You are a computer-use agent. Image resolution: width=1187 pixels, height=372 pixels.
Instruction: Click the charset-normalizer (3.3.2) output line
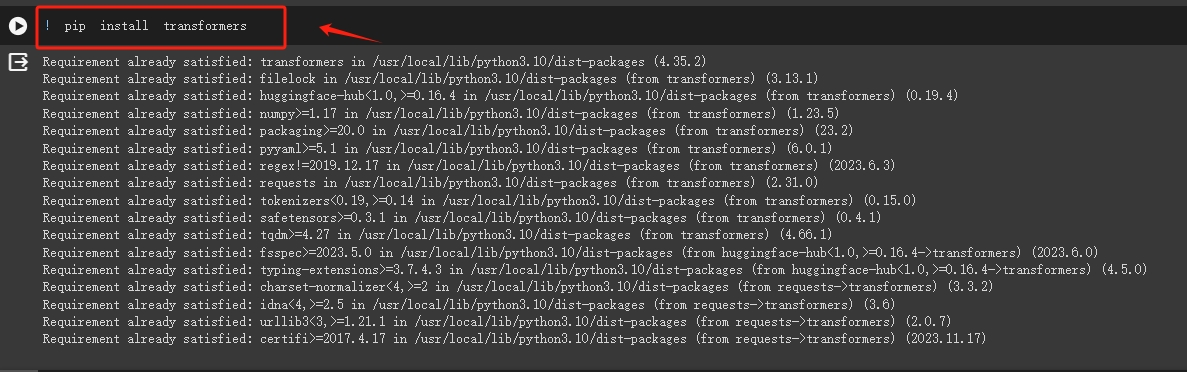tap(518, 287)
